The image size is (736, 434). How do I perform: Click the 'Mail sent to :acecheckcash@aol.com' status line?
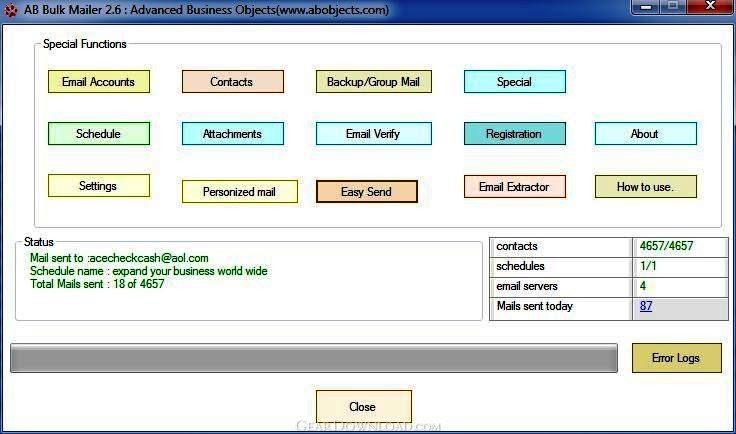click(119, 258)
